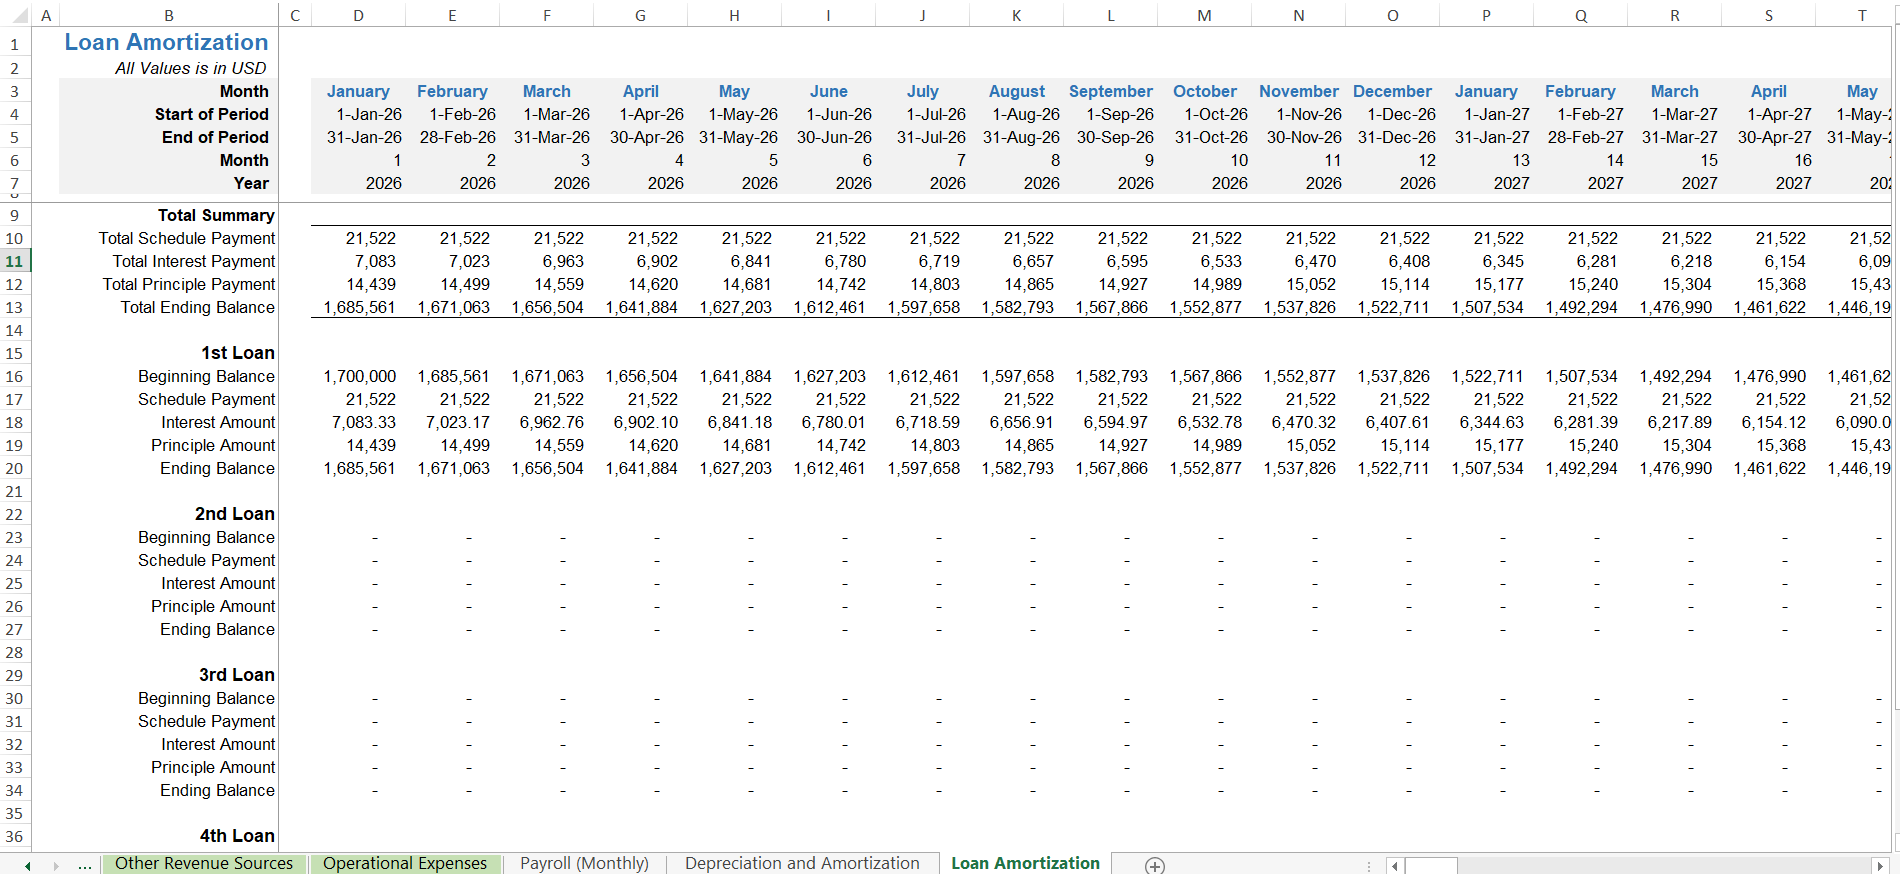Click the December month header cell
This screenshot has height=874, width=1900.
coord(1392,91)
